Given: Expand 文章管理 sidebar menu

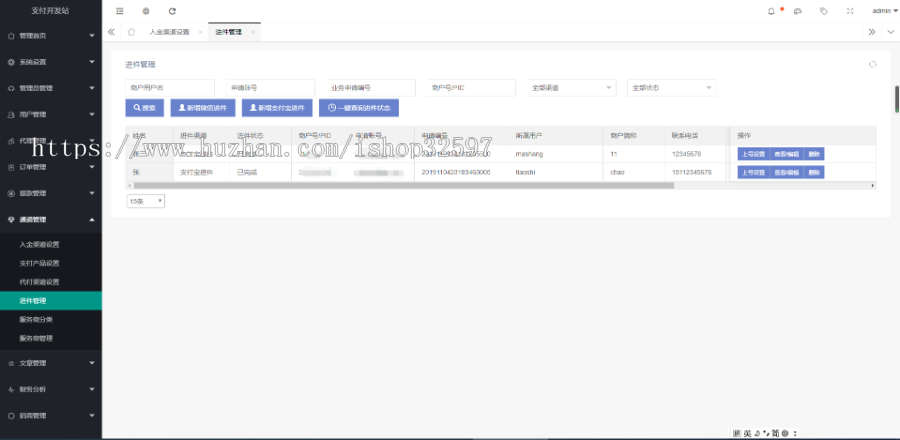Looking at the screenshot, I should click(x=51, y=363).
